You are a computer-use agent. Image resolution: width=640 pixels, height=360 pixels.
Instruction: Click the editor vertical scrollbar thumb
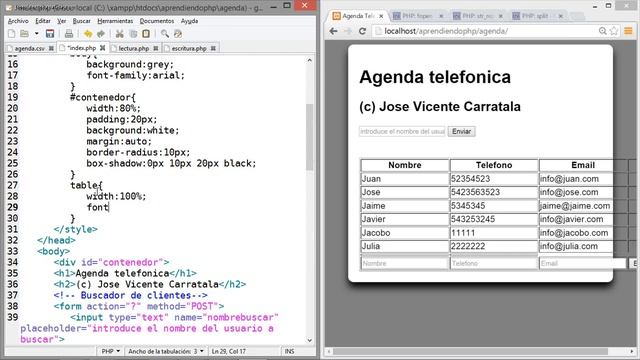(309, 137)
